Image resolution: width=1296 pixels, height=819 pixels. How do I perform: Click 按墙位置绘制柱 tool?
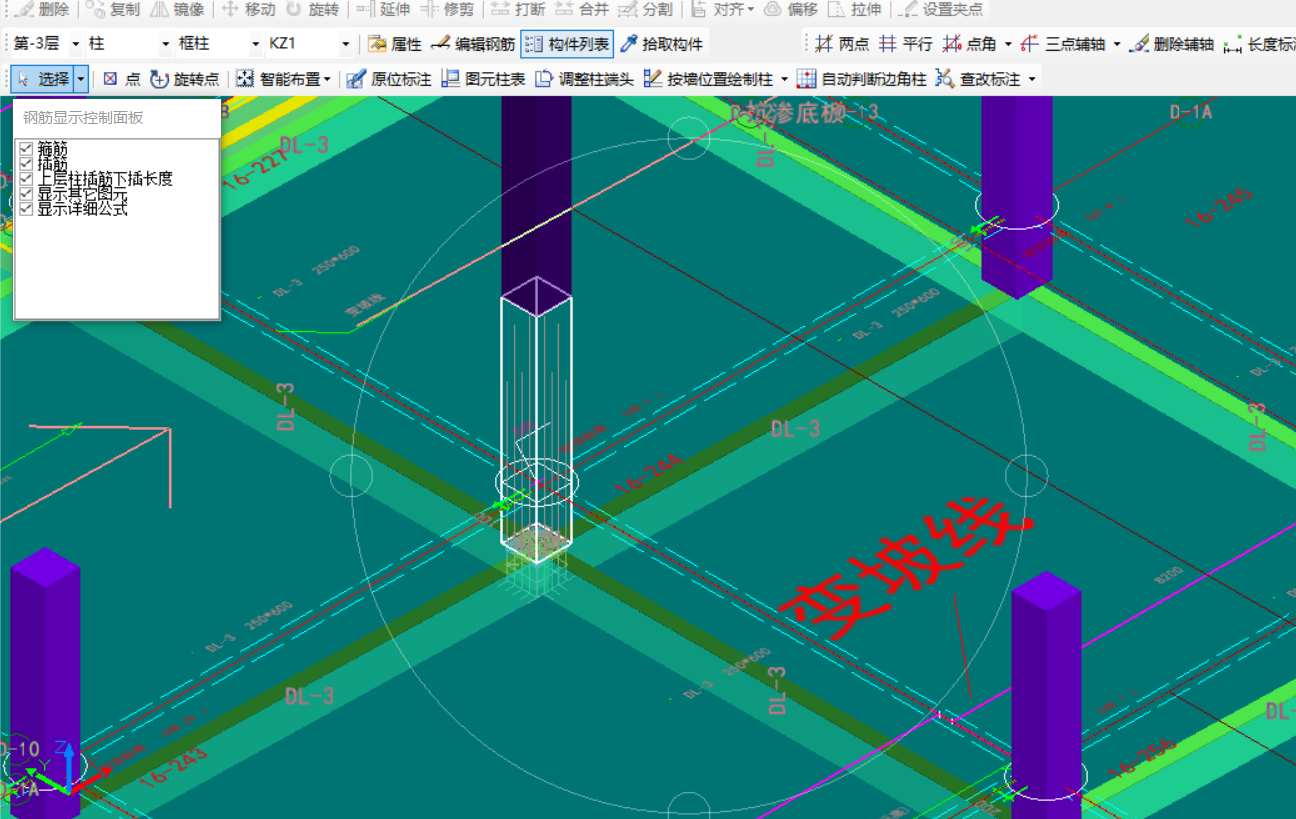click(708, 78)
